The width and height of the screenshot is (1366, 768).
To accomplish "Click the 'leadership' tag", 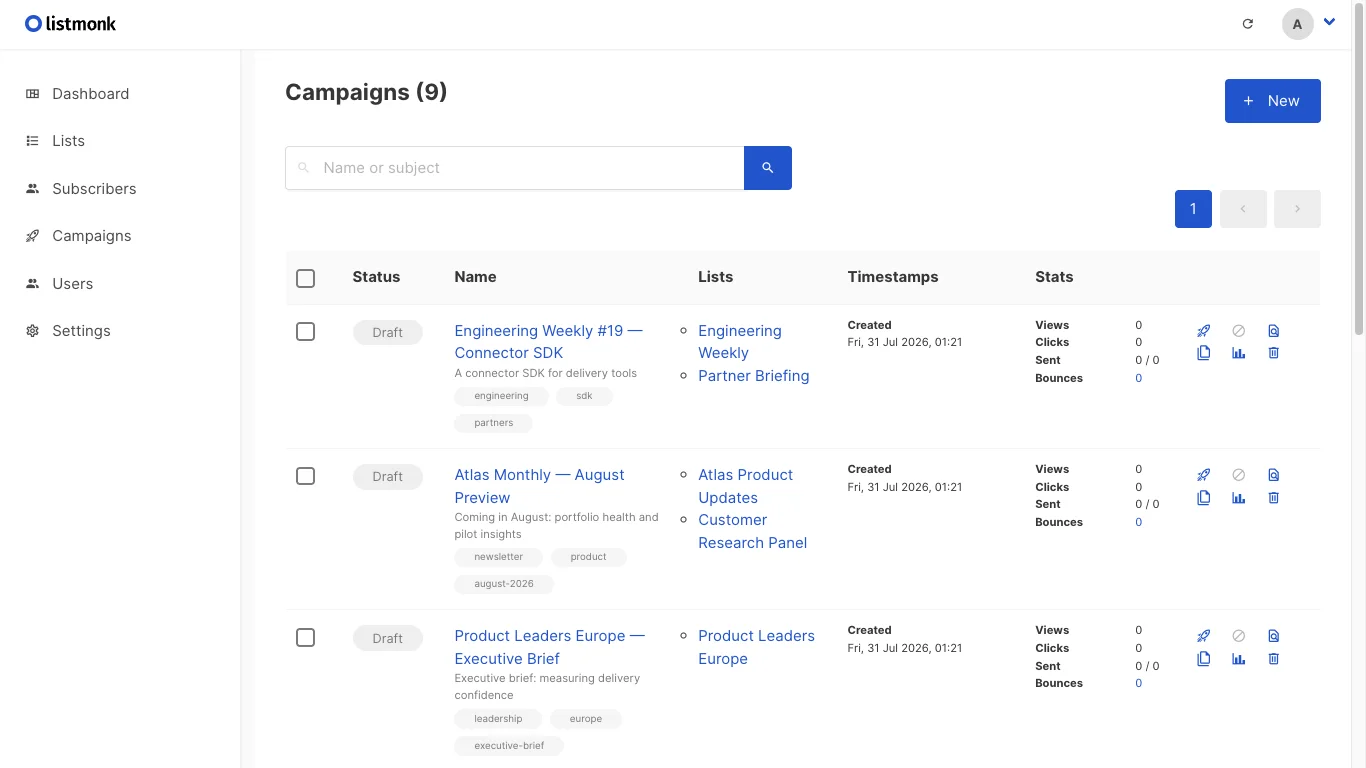I will (x=498, y=719).
